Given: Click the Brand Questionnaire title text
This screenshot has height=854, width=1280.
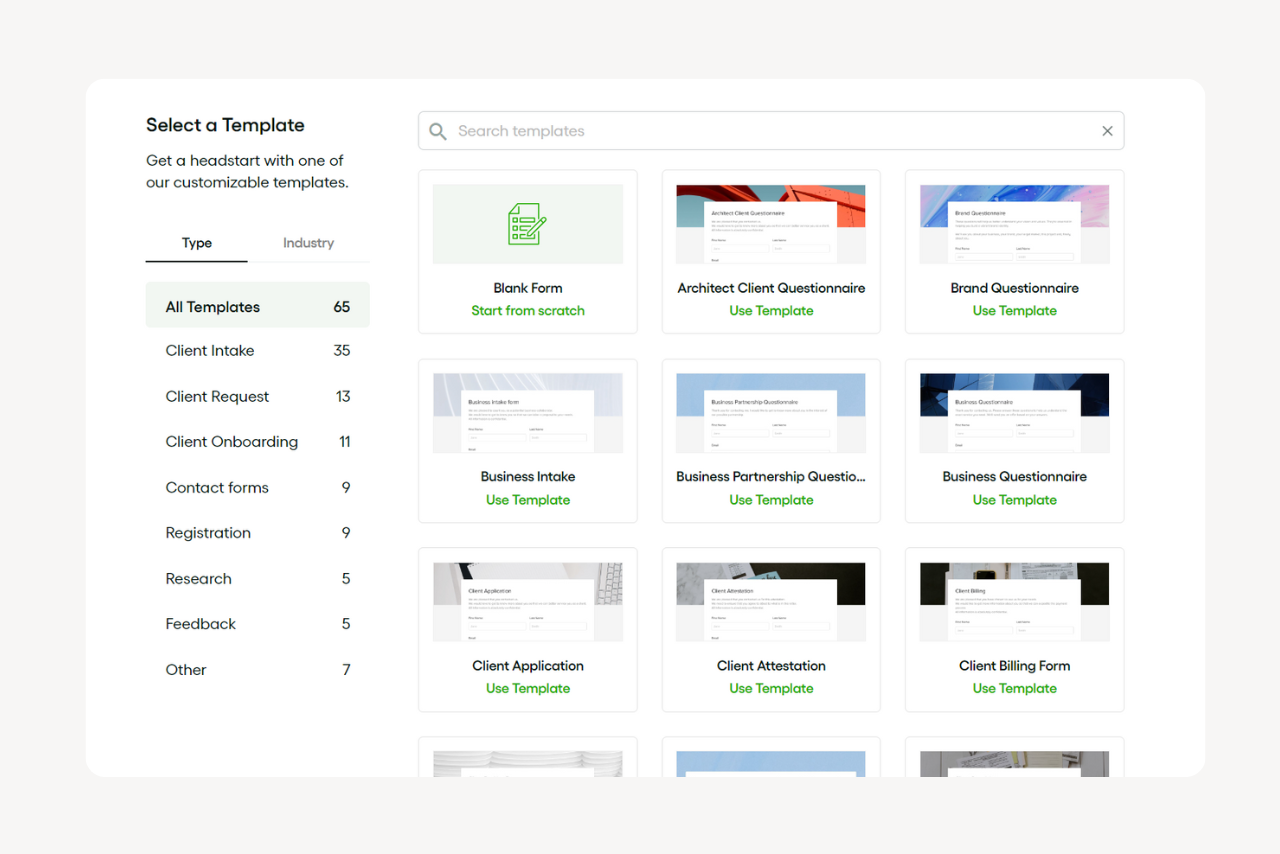Looking at the screenshot, I should click(1015, 288).
